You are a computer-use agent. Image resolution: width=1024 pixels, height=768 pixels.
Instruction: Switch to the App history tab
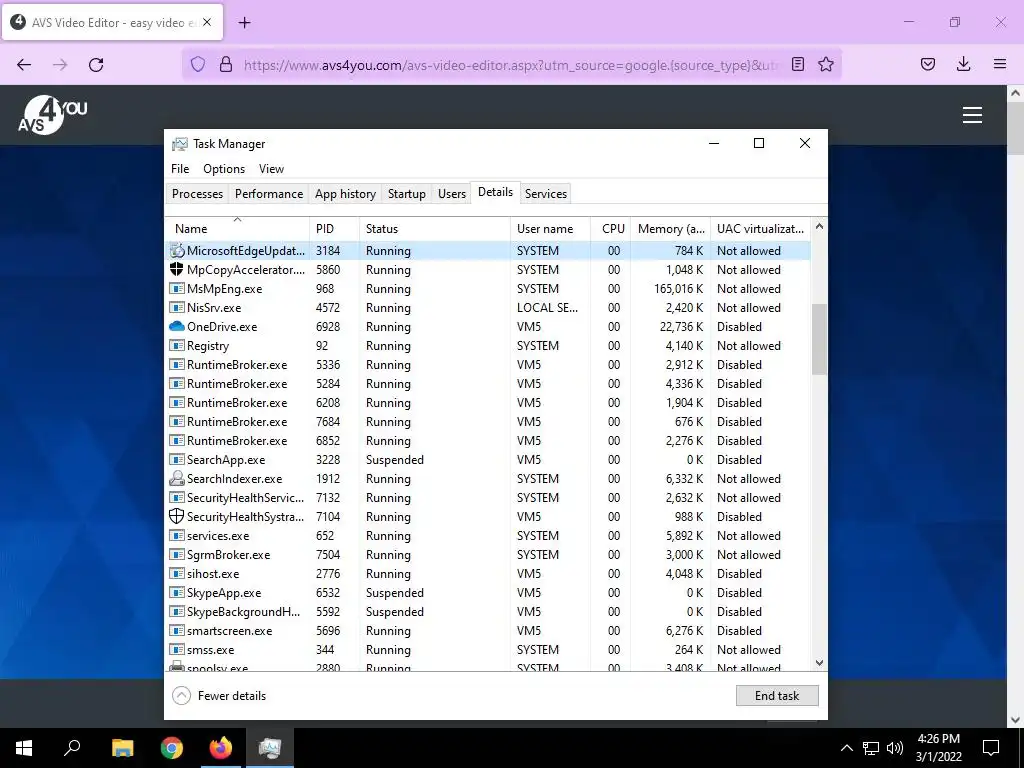coord(345,194)
